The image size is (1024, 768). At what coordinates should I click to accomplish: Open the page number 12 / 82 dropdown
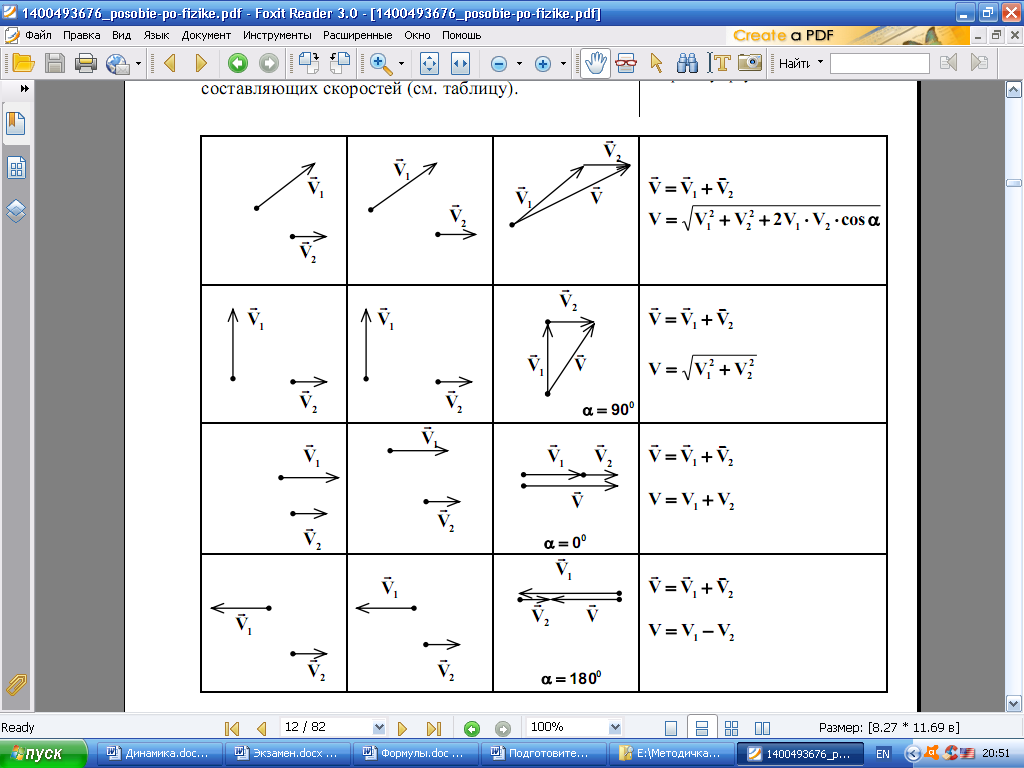pyautogui.click(x=379, y=728)
